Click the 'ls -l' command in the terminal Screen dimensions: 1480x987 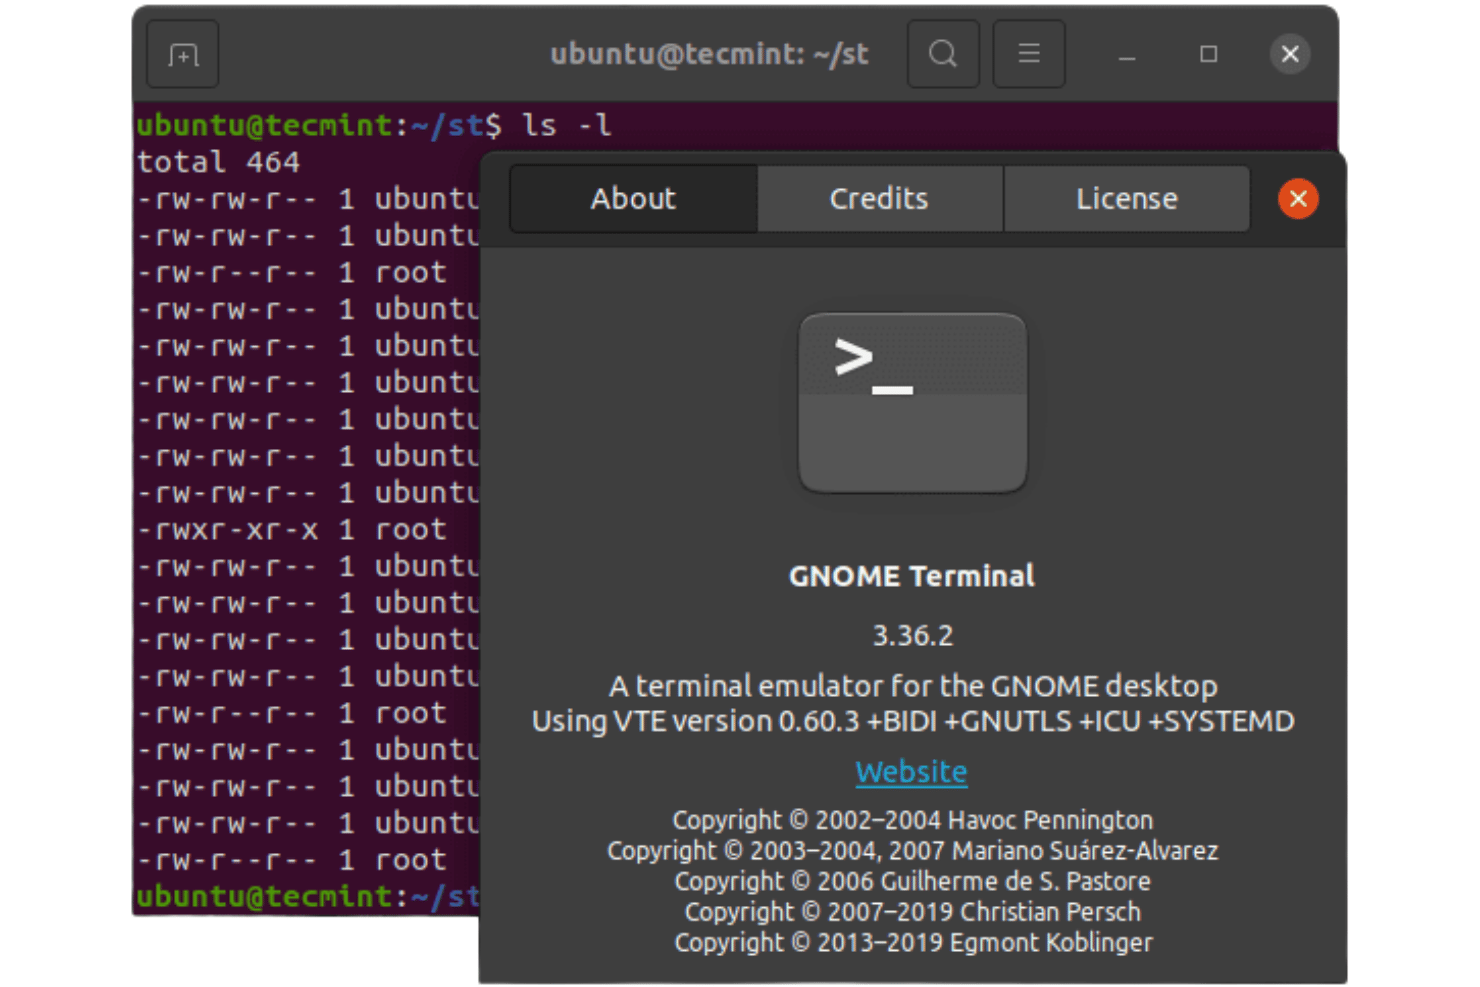click(x=566, y=125)
